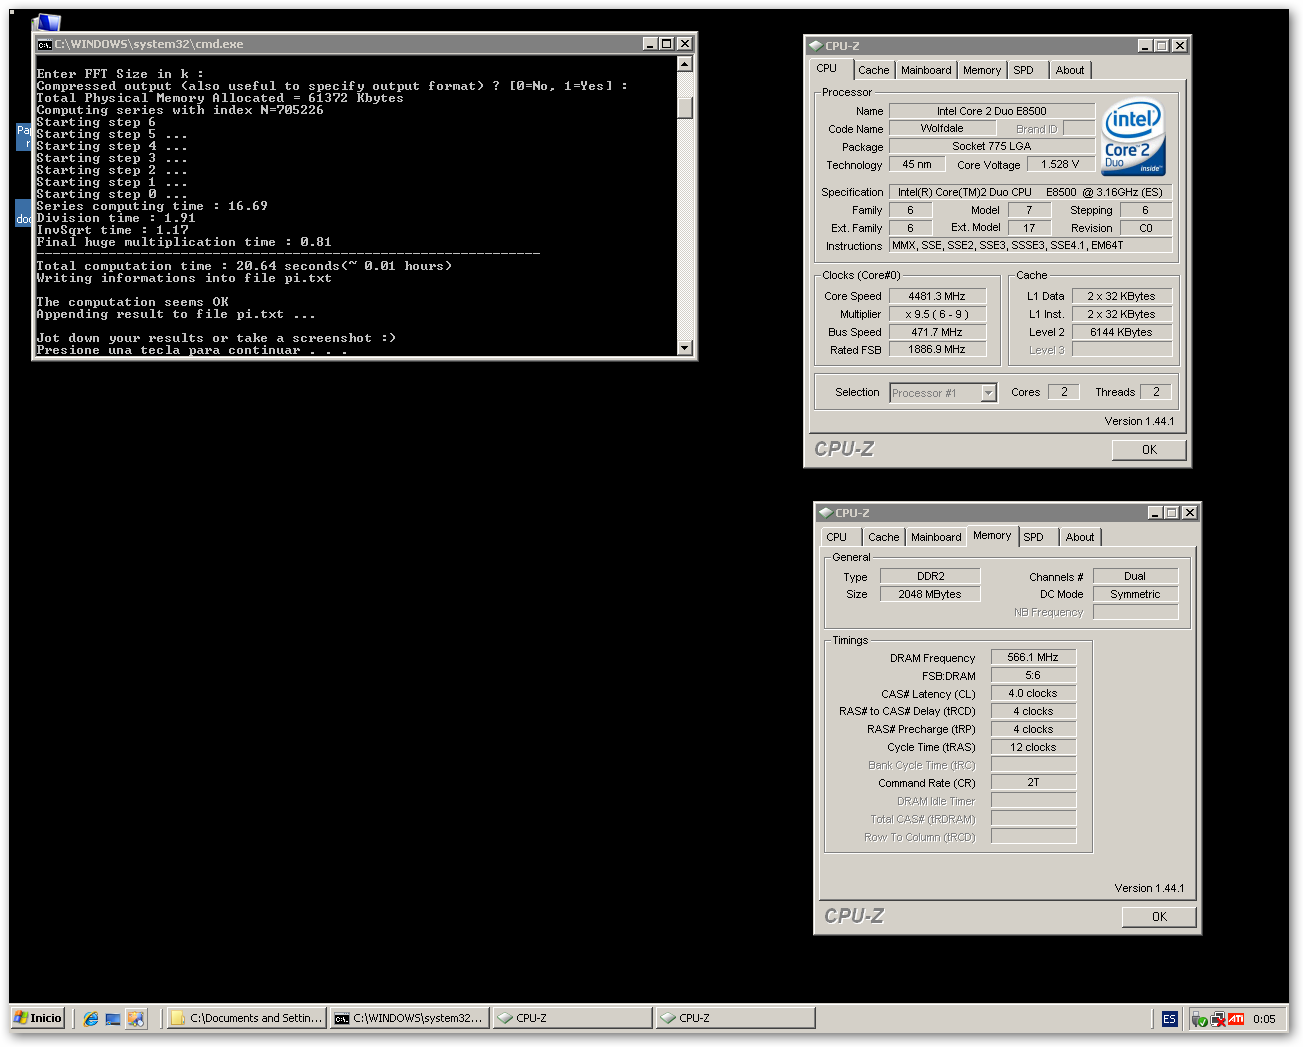The width and height of the screenshot is (1303, 1047).
Task: Click OK in upper CPU-Z window
Action: [1149, 450]
